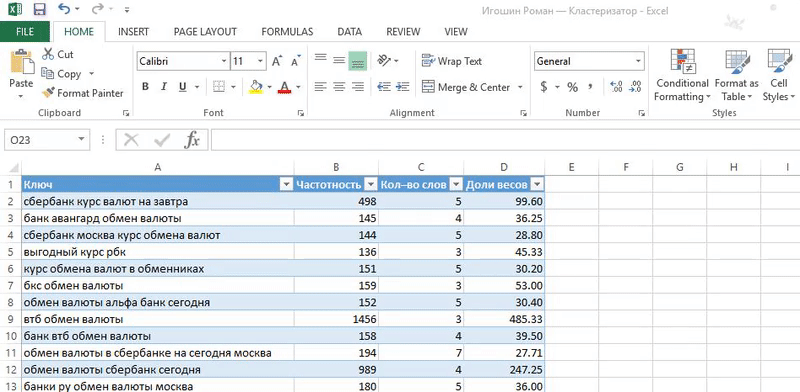The height and width of the screenshot is (392, 800).
Task: Click the Increase Decimal icon
Action: 616,87
